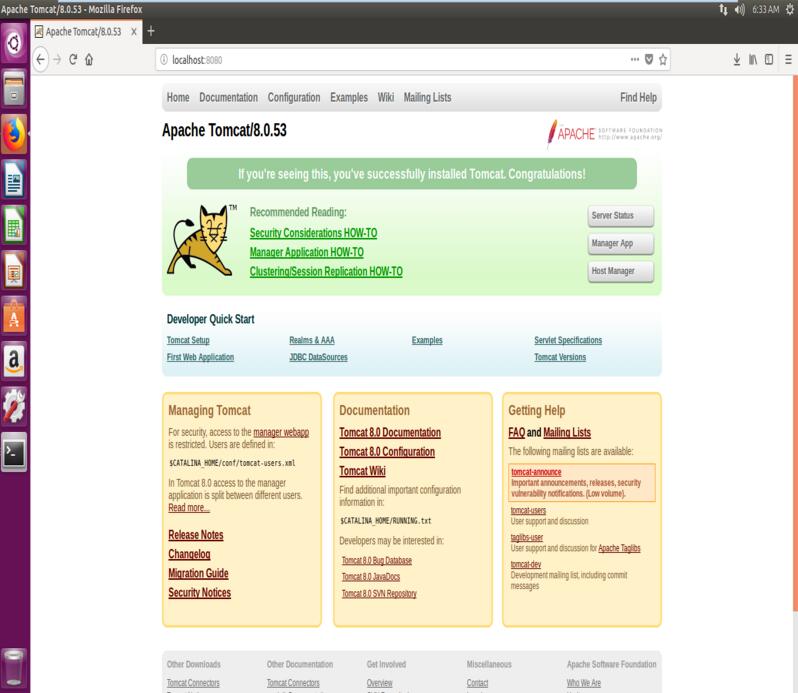Open First Web Application link
Screen dimensions: 798x693
click(201, 357)
